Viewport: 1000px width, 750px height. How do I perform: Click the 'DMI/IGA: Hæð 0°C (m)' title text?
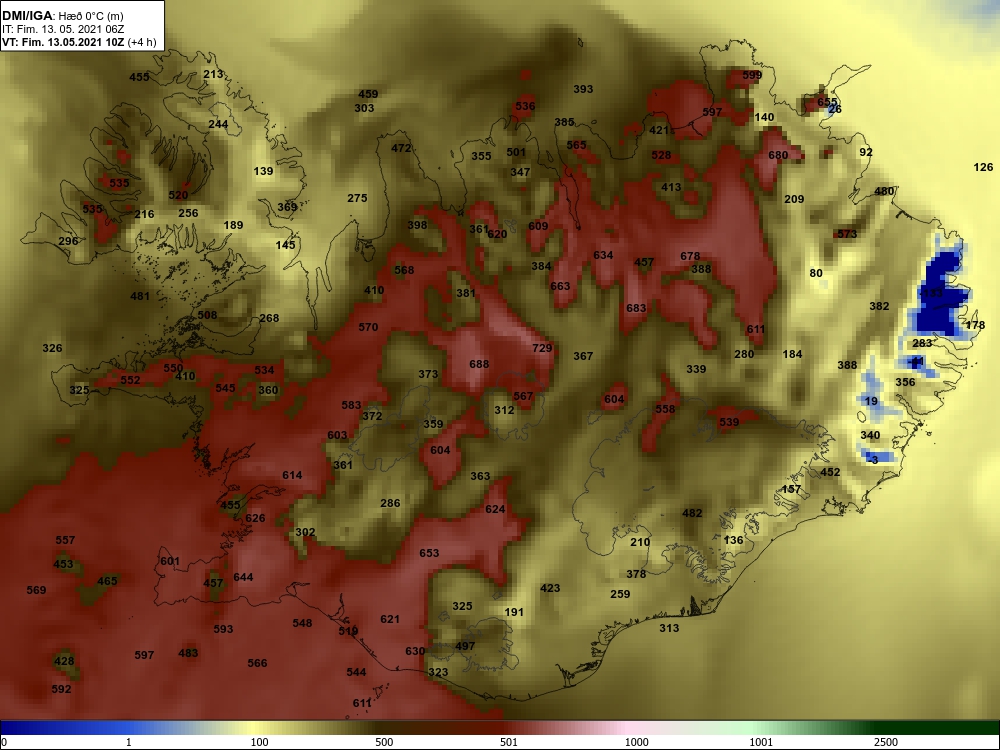click(62, 16)
